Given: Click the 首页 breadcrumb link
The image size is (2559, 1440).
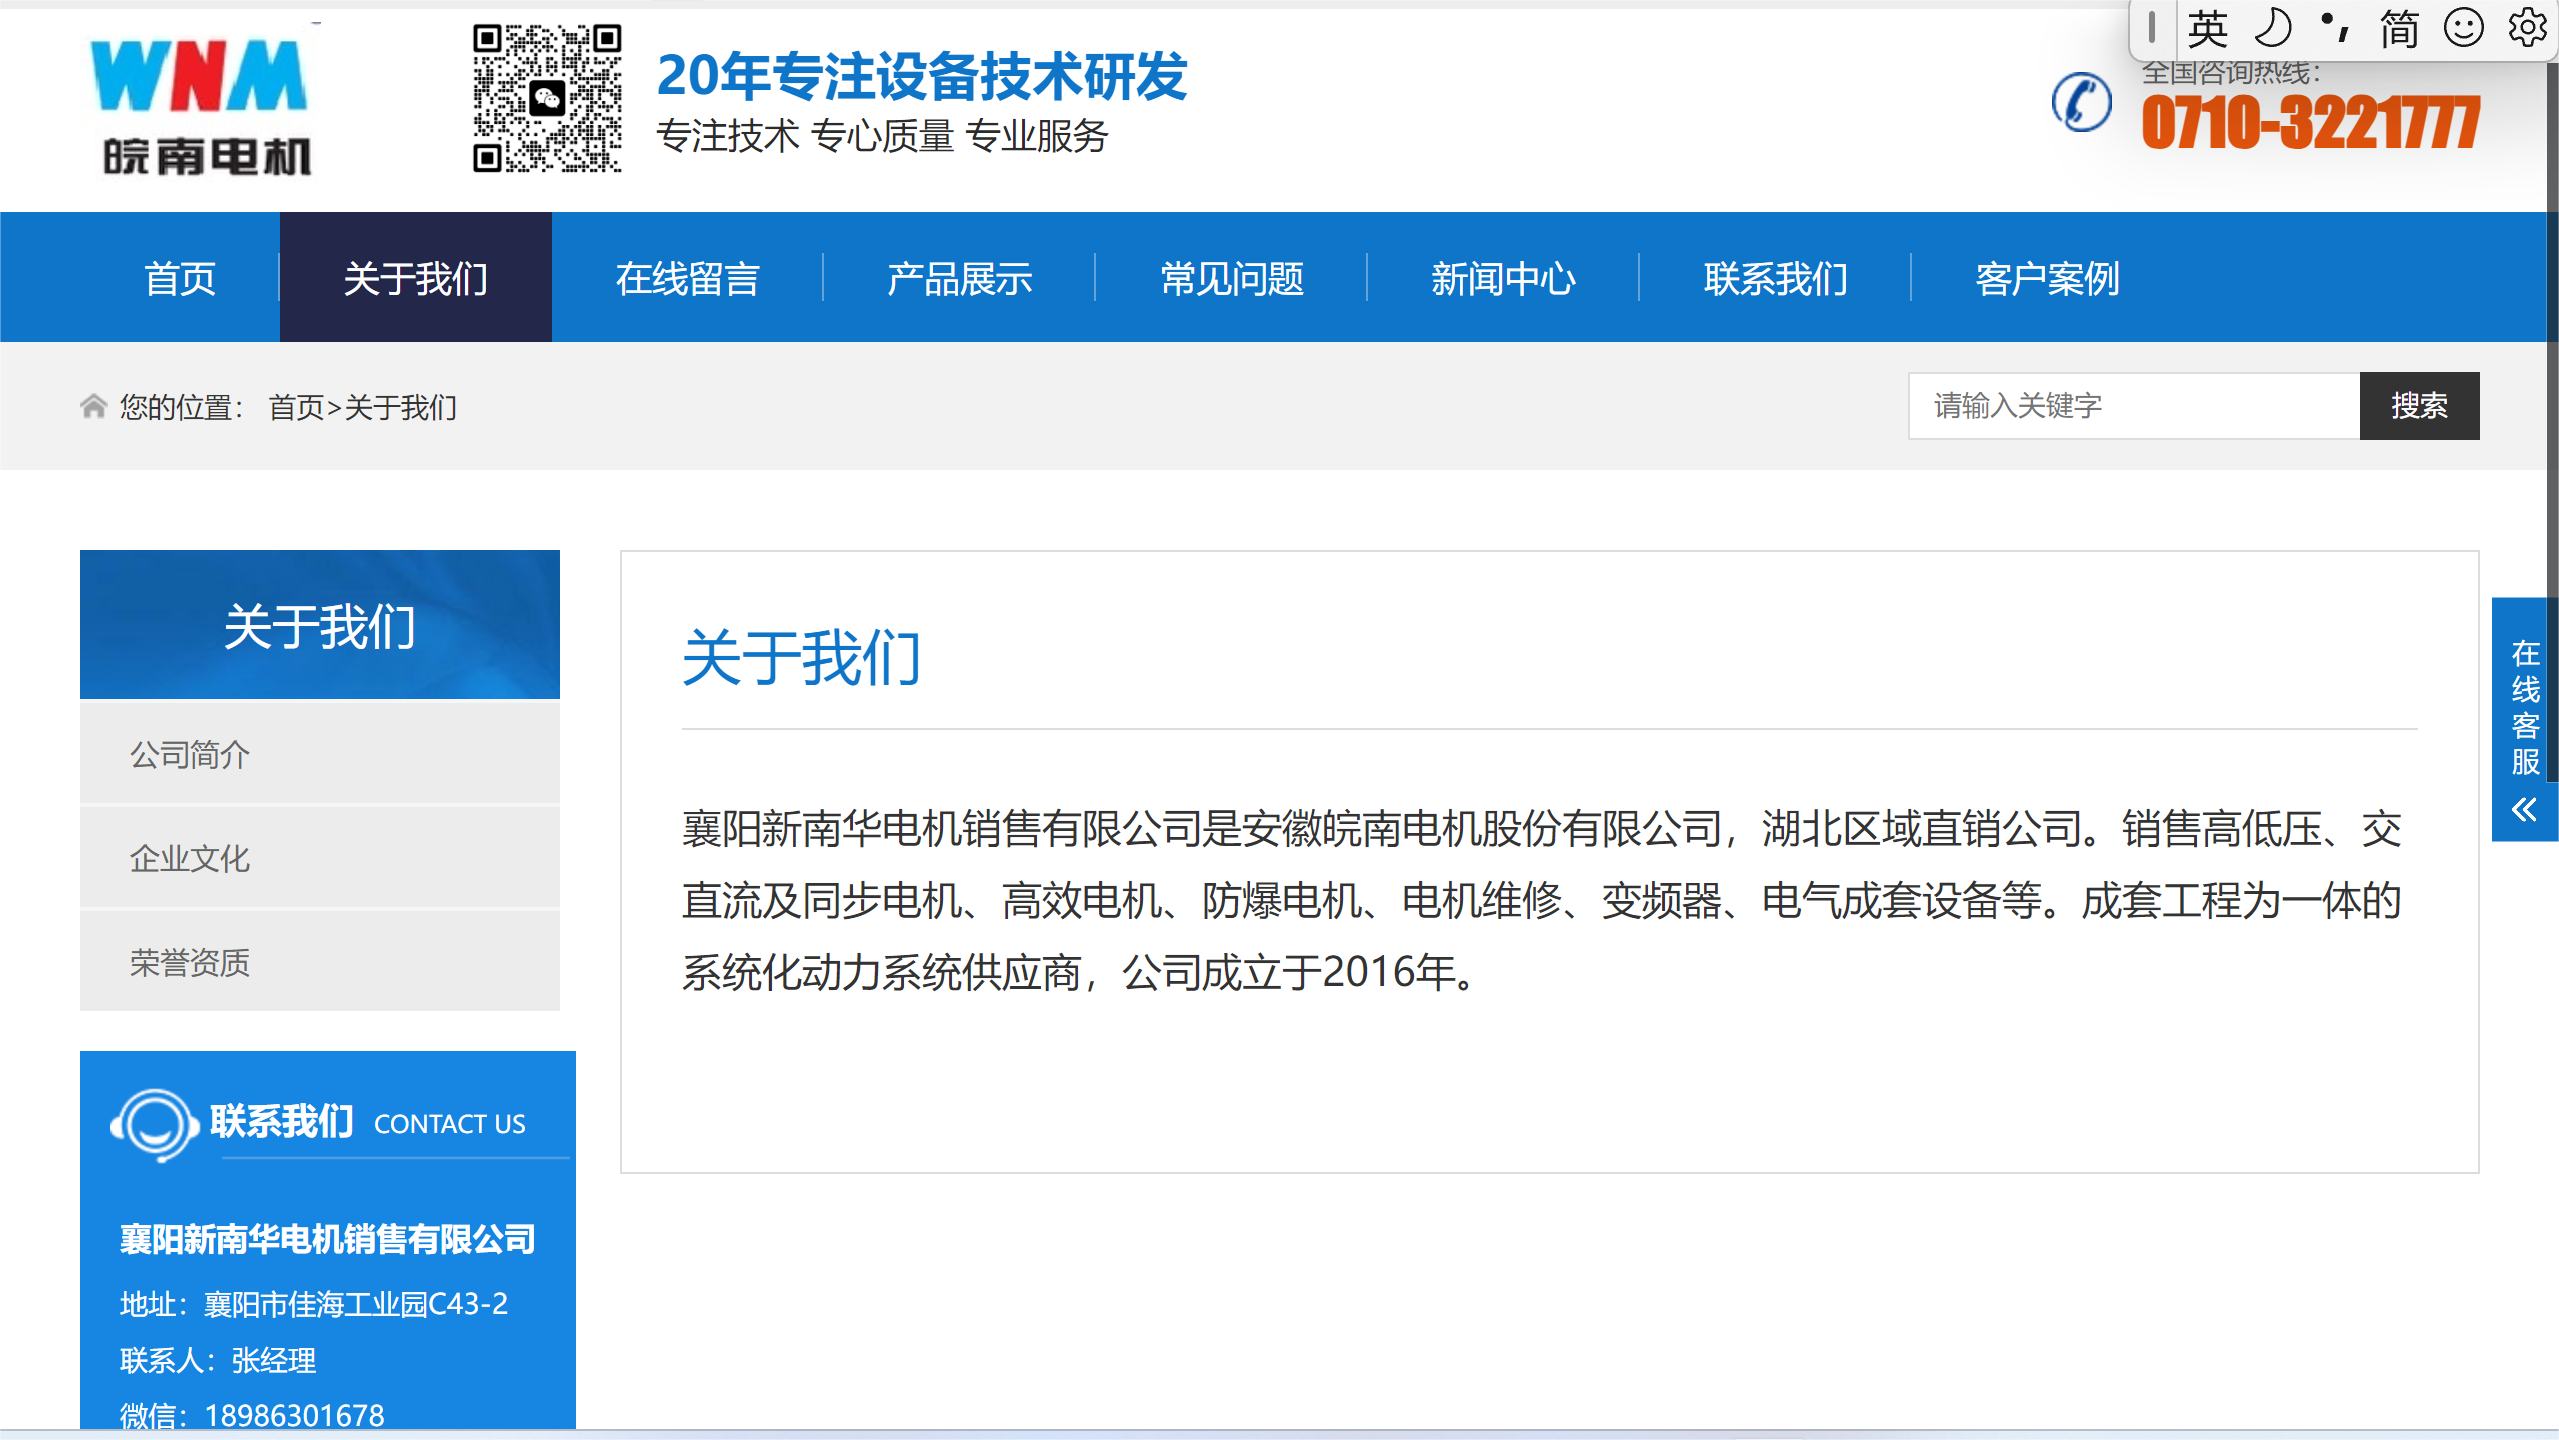Looking at the screenshot, I should pyautogui.click(x=296, y=407).
